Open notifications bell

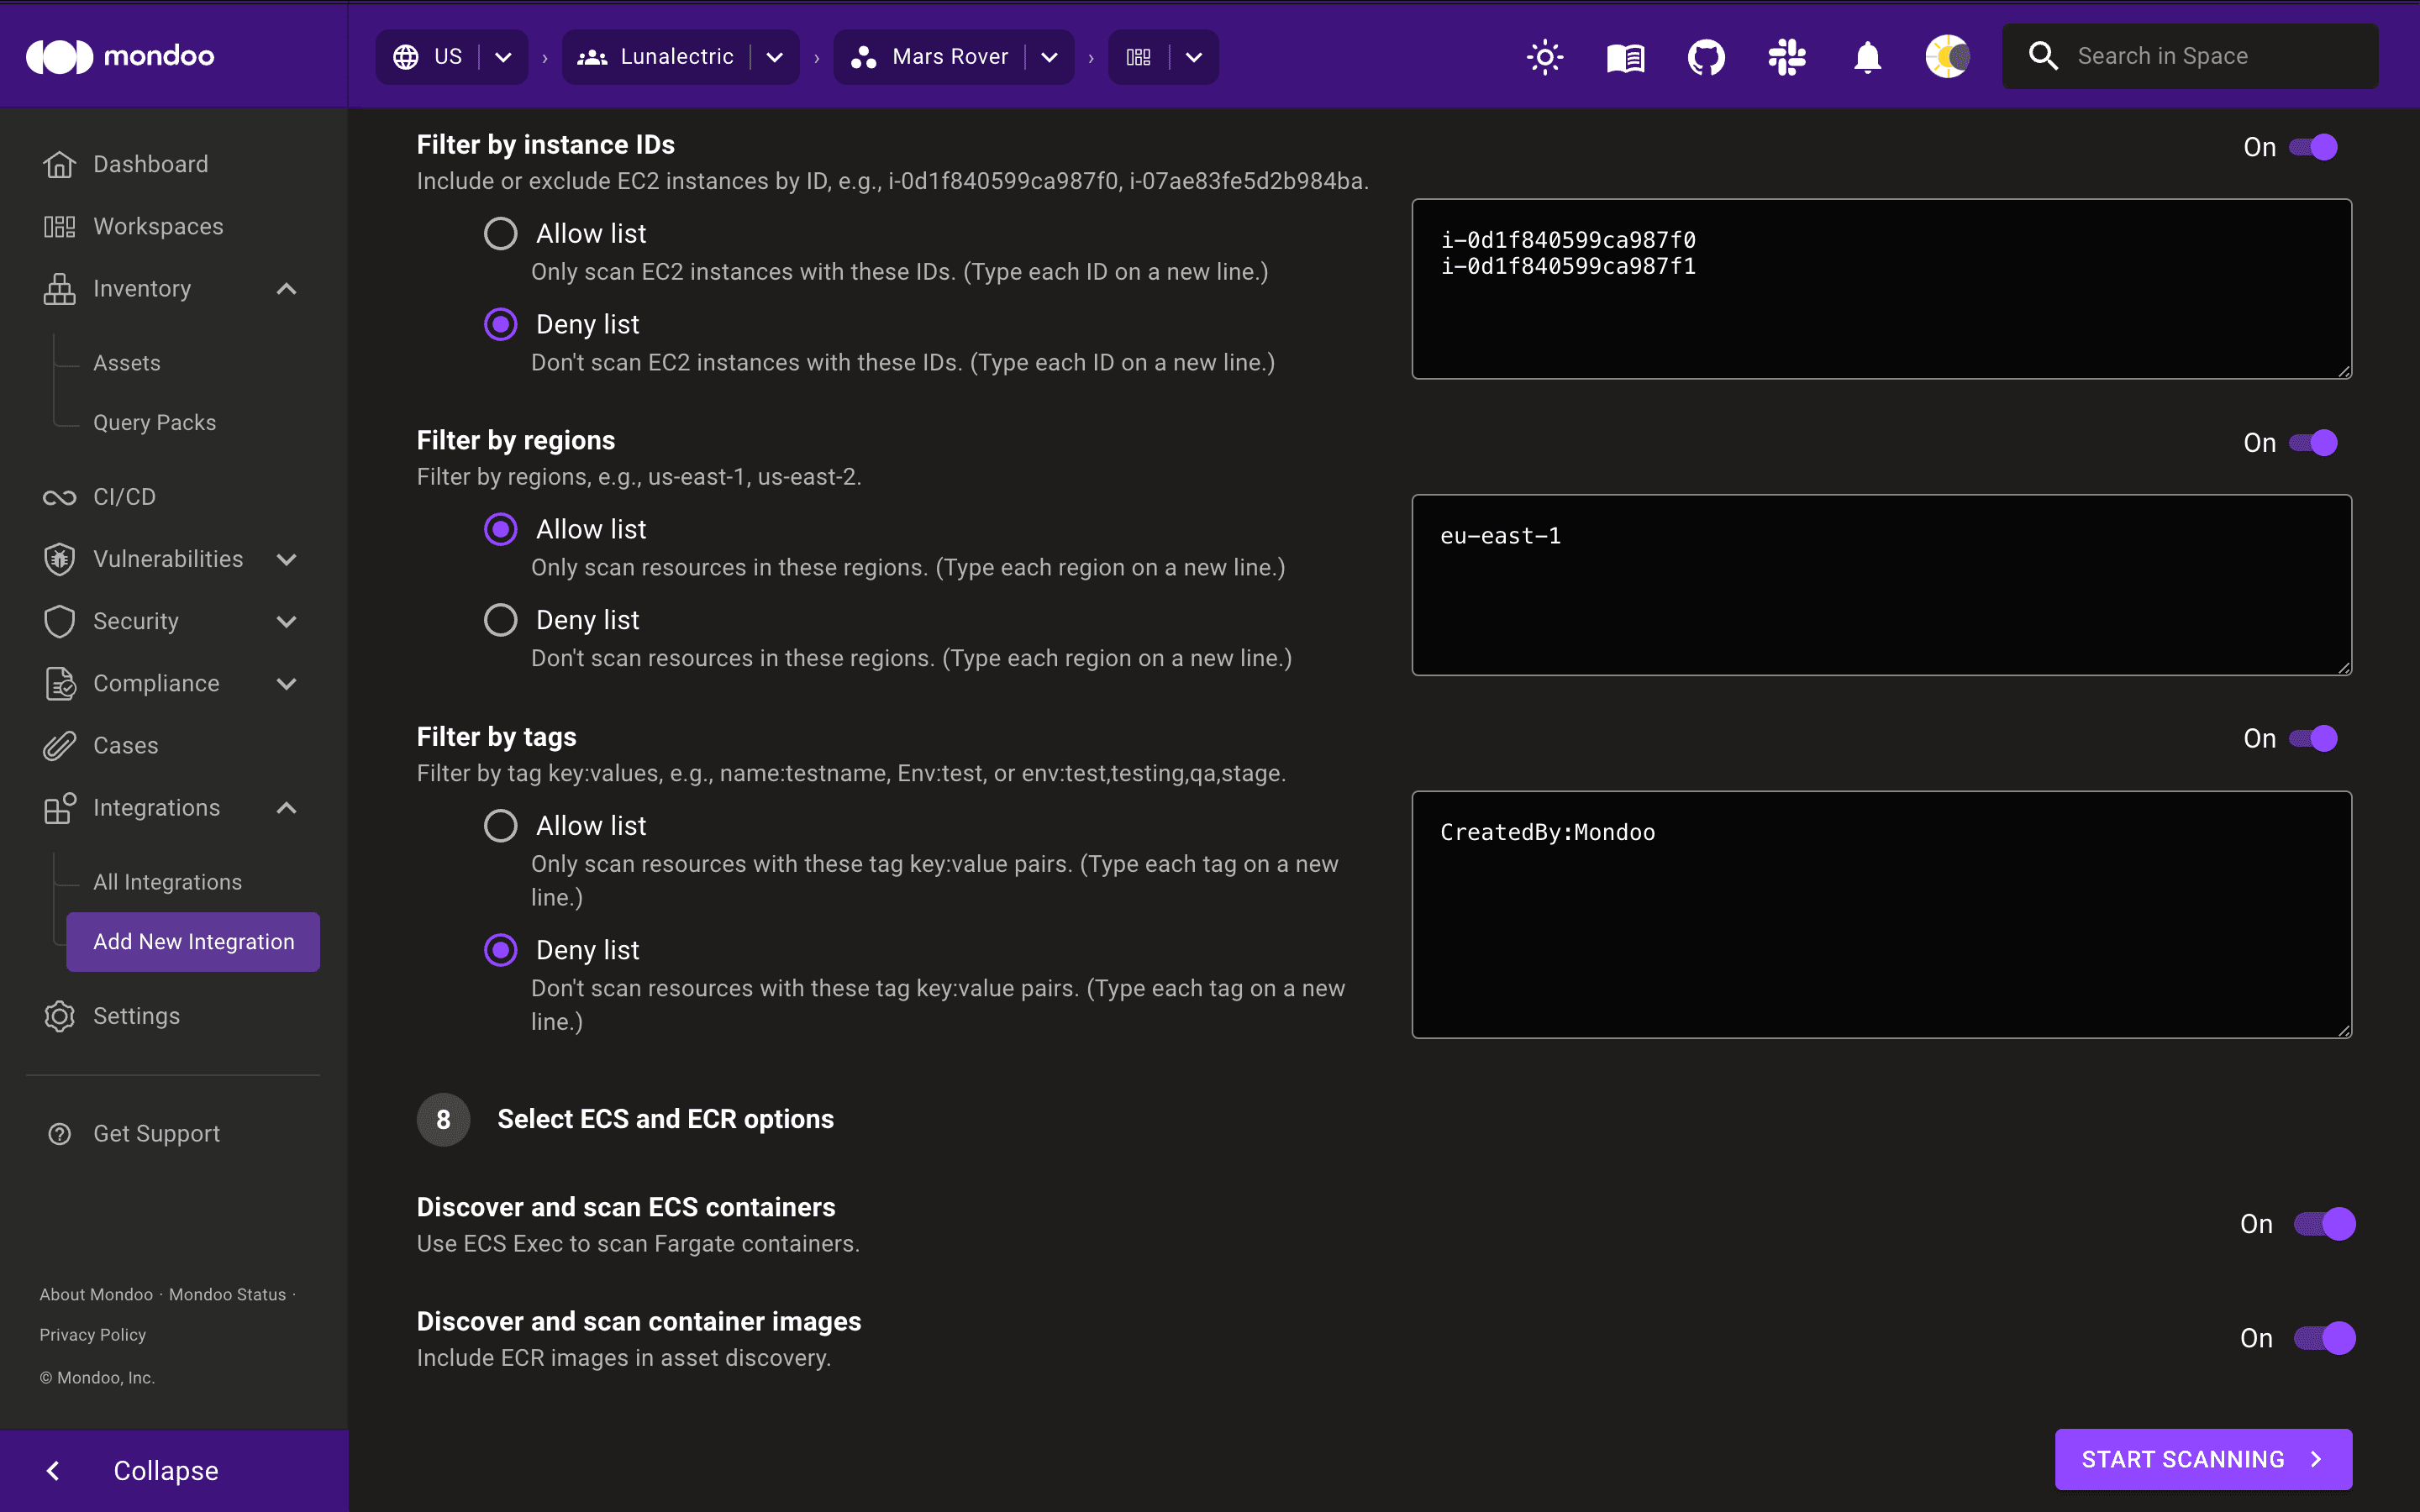click(x=1867, y=57)
